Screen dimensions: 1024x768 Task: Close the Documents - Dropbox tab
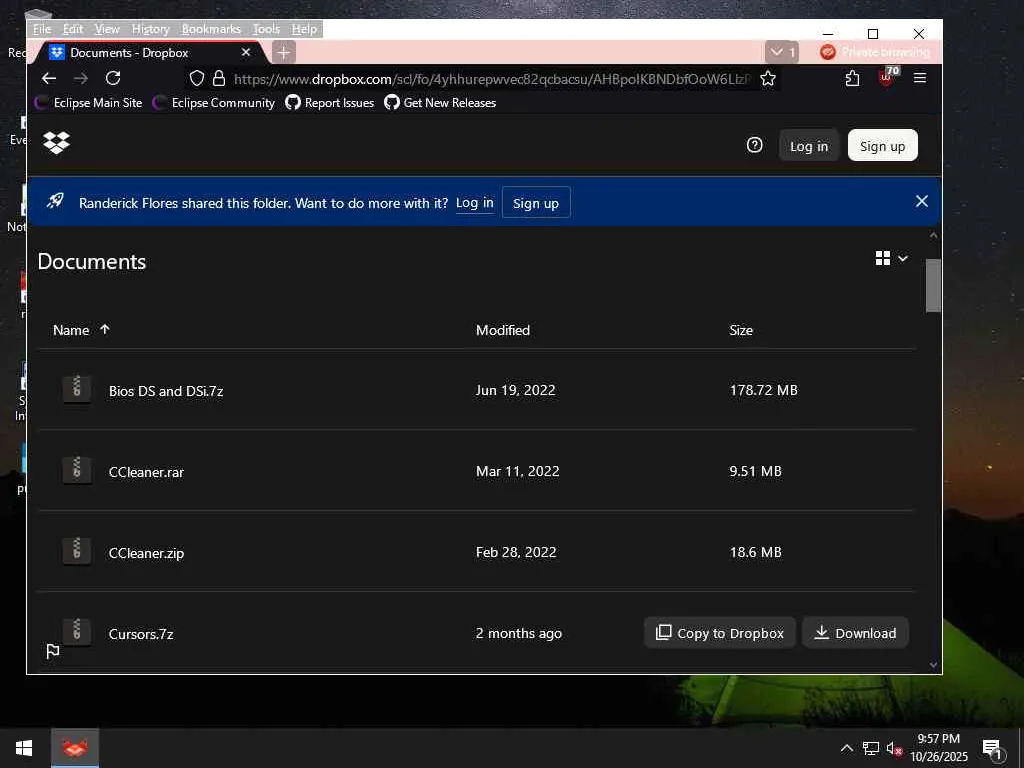point(246,52)
